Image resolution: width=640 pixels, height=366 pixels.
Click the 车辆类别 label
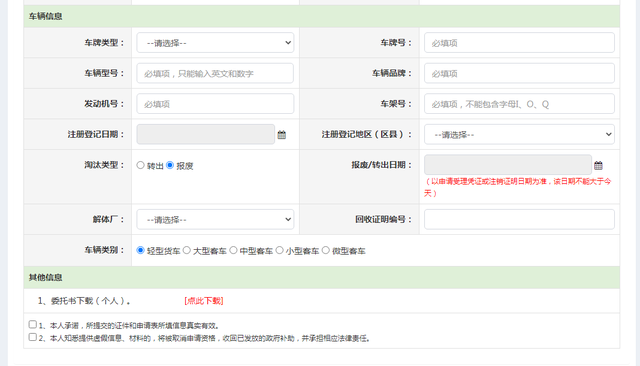104,250
